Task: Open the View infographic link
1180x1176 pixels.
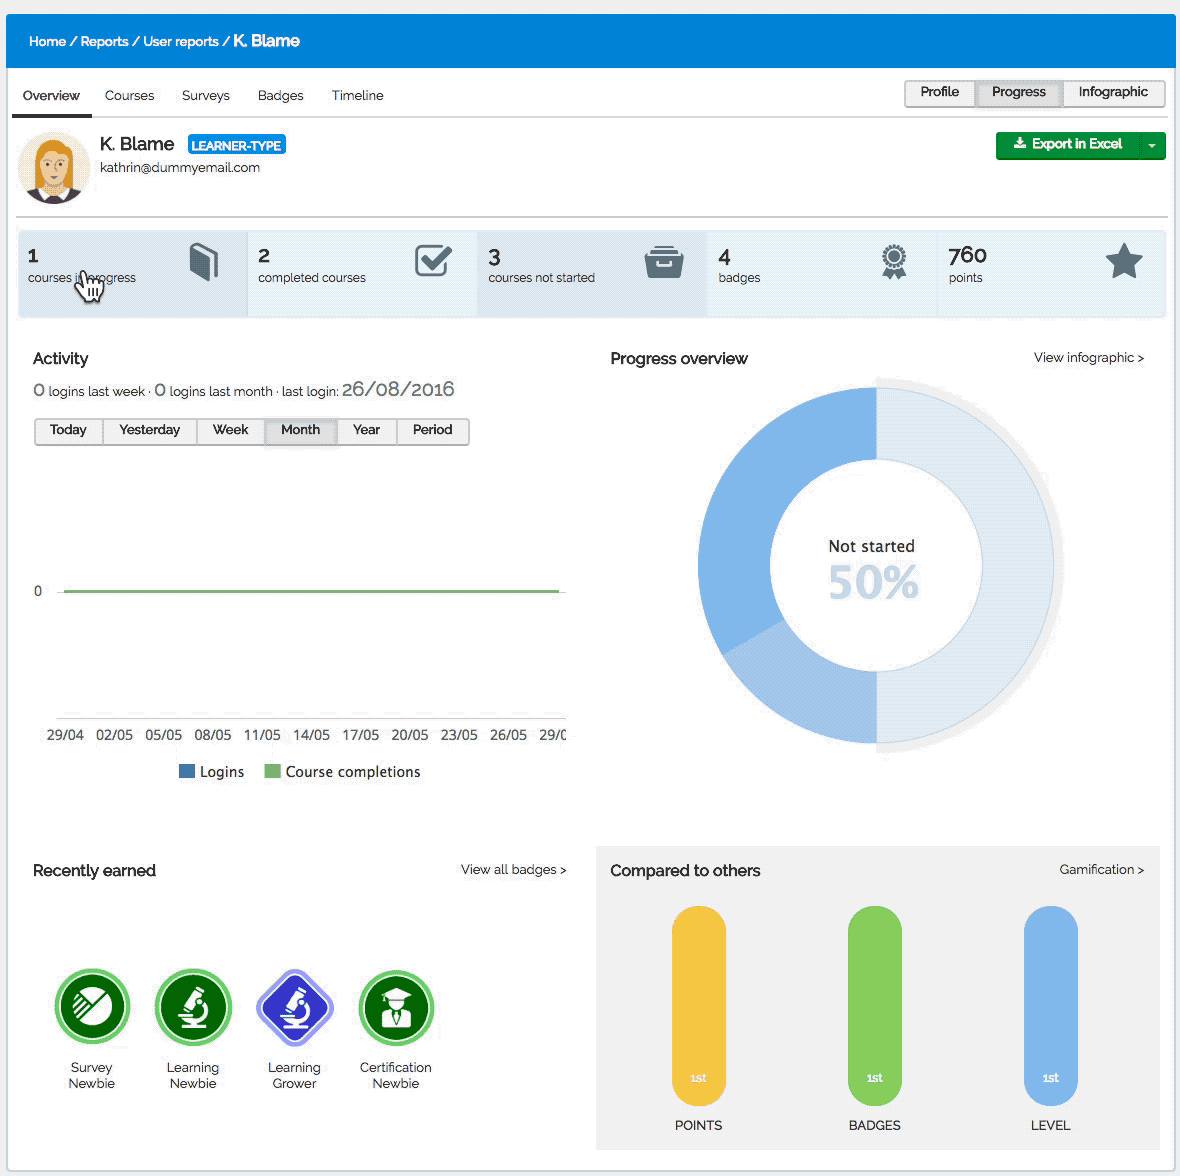Action: (x=1088, y=357)
